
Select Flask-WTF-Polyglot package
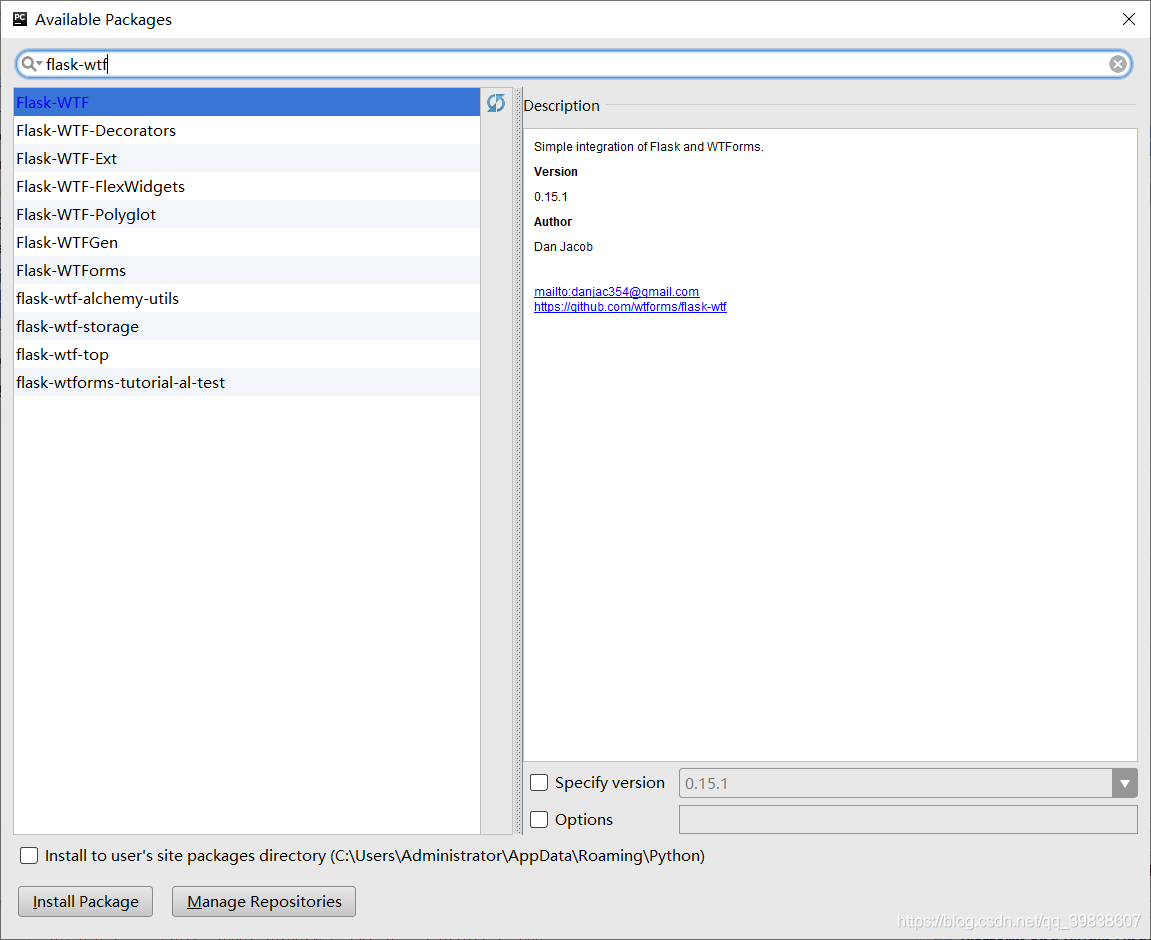tap(247, 214)
